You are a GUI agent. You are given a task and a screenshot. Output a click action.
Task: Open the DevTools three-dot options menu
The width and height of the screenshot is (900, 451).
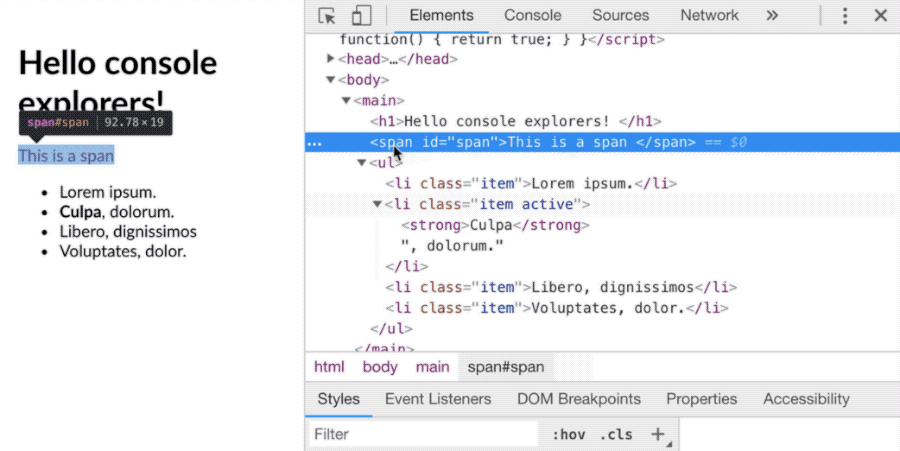pos(845,15)
